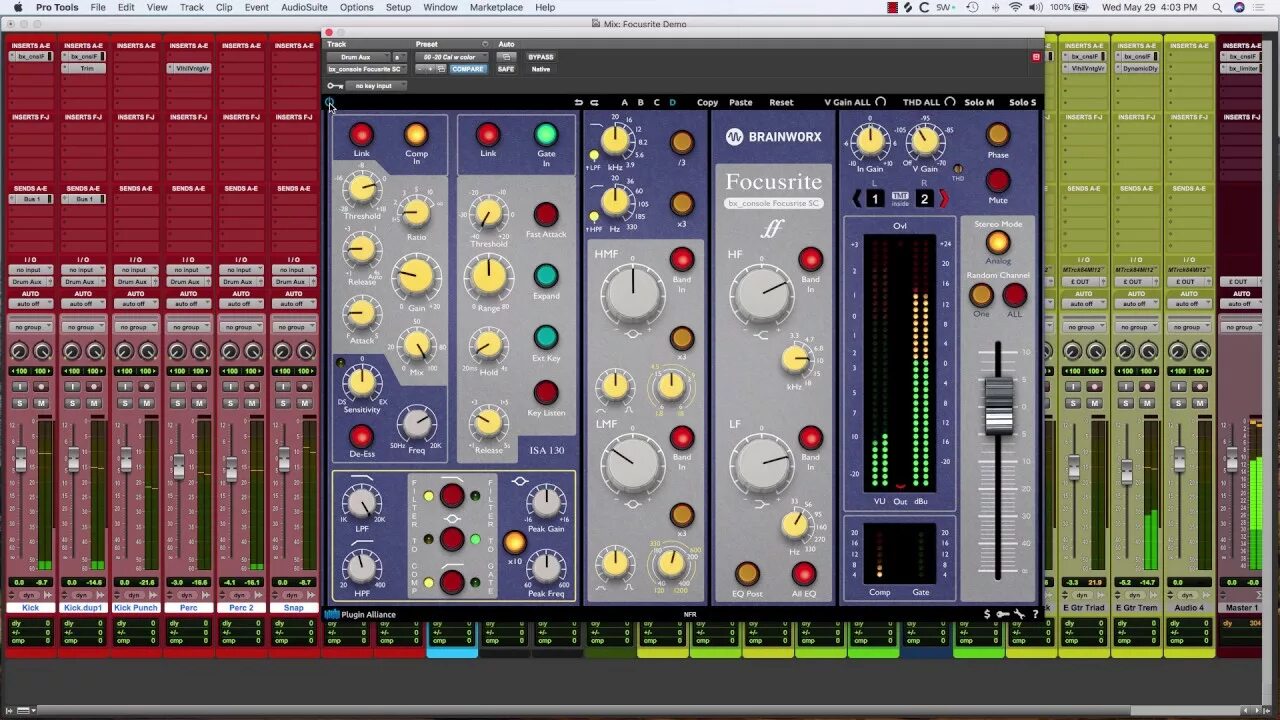Click Paste in plugin header
Screen dimensions: 1280x720
[741, 102]
